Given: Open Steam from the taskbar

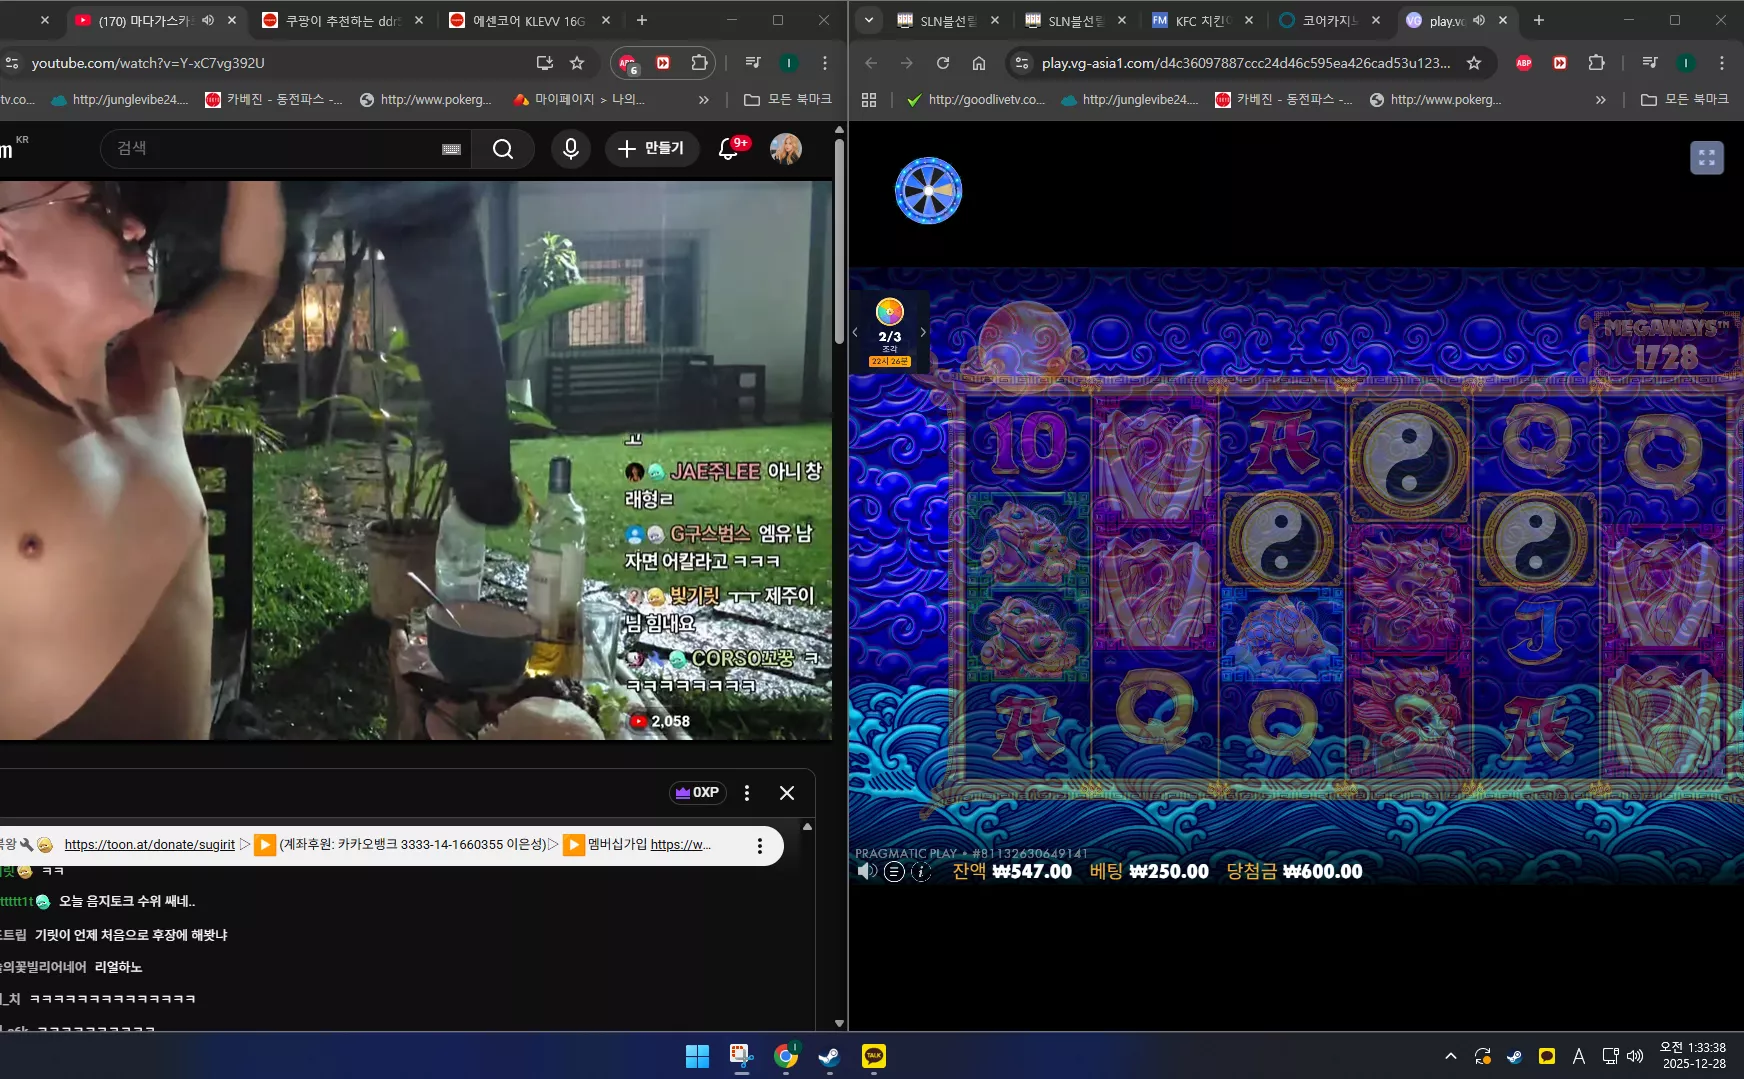Looking at the screenshot, I should point(829,1056).
